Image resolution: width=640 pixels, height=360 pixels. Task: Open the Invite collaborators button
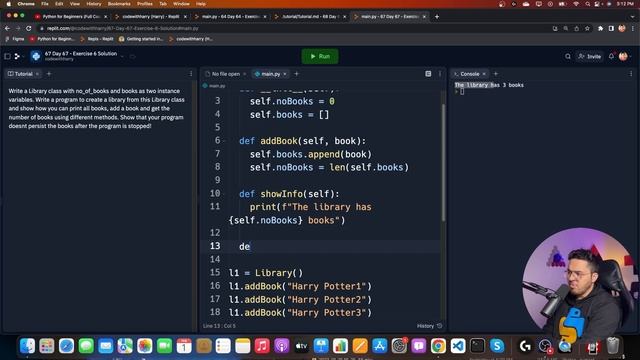pyautogui.click(x=590, y=56)
